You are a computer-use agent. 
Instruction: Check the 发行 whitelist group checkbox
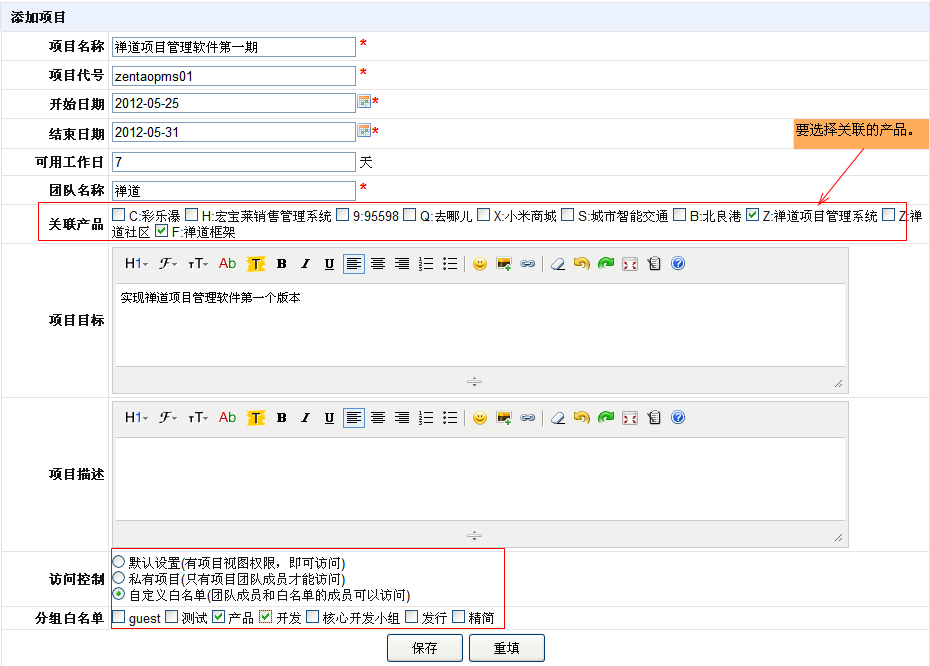(412, 617)
